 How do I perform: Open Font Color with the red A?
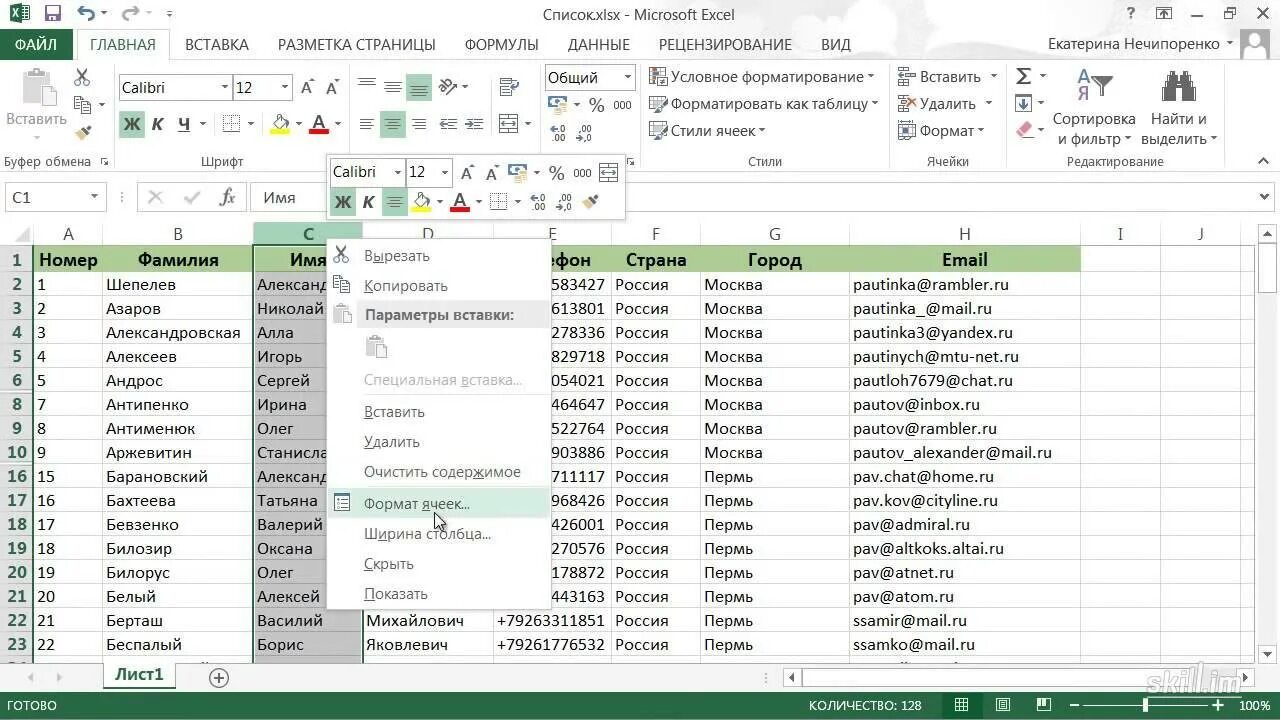(318, 124)
